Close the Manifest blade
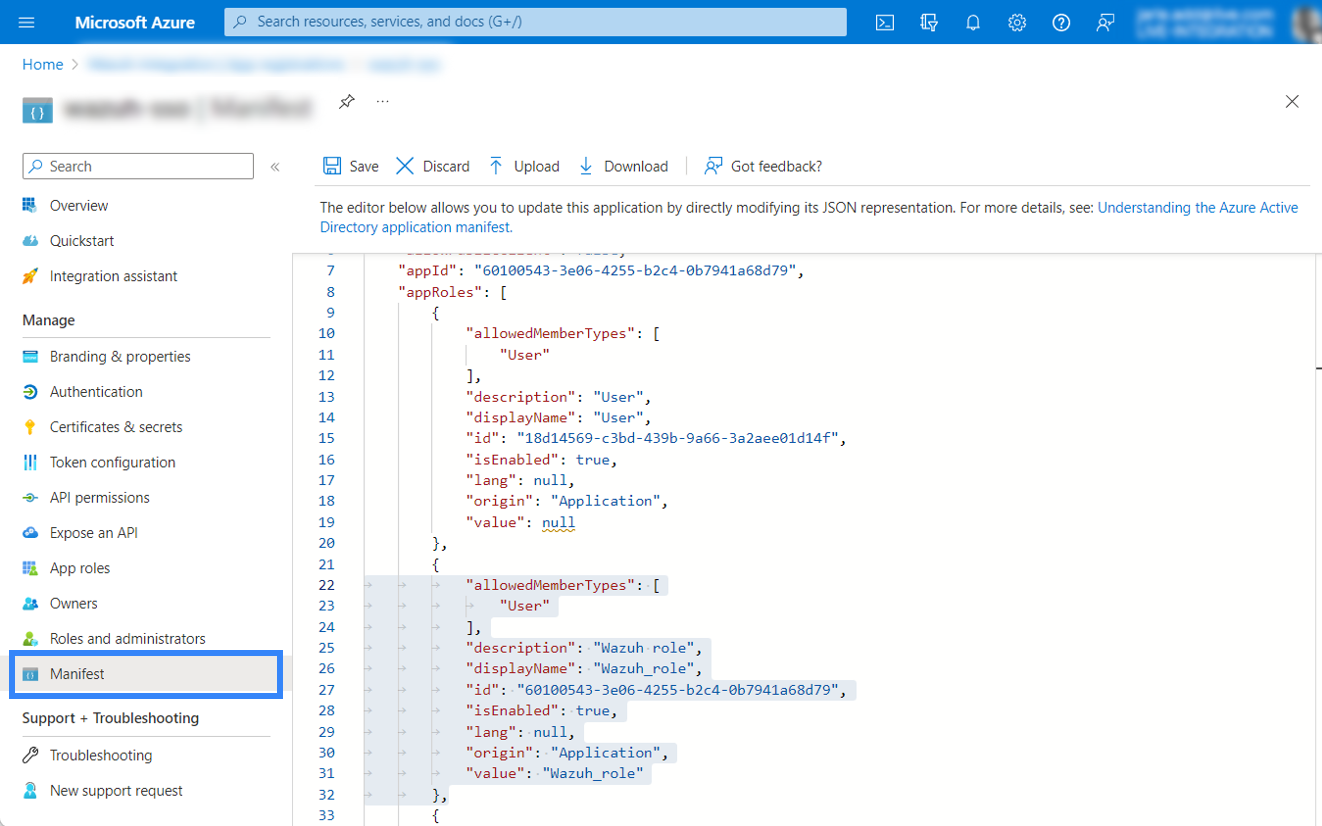The height and width of the screenshot is (826, 1322). (x=1292, y=101)
